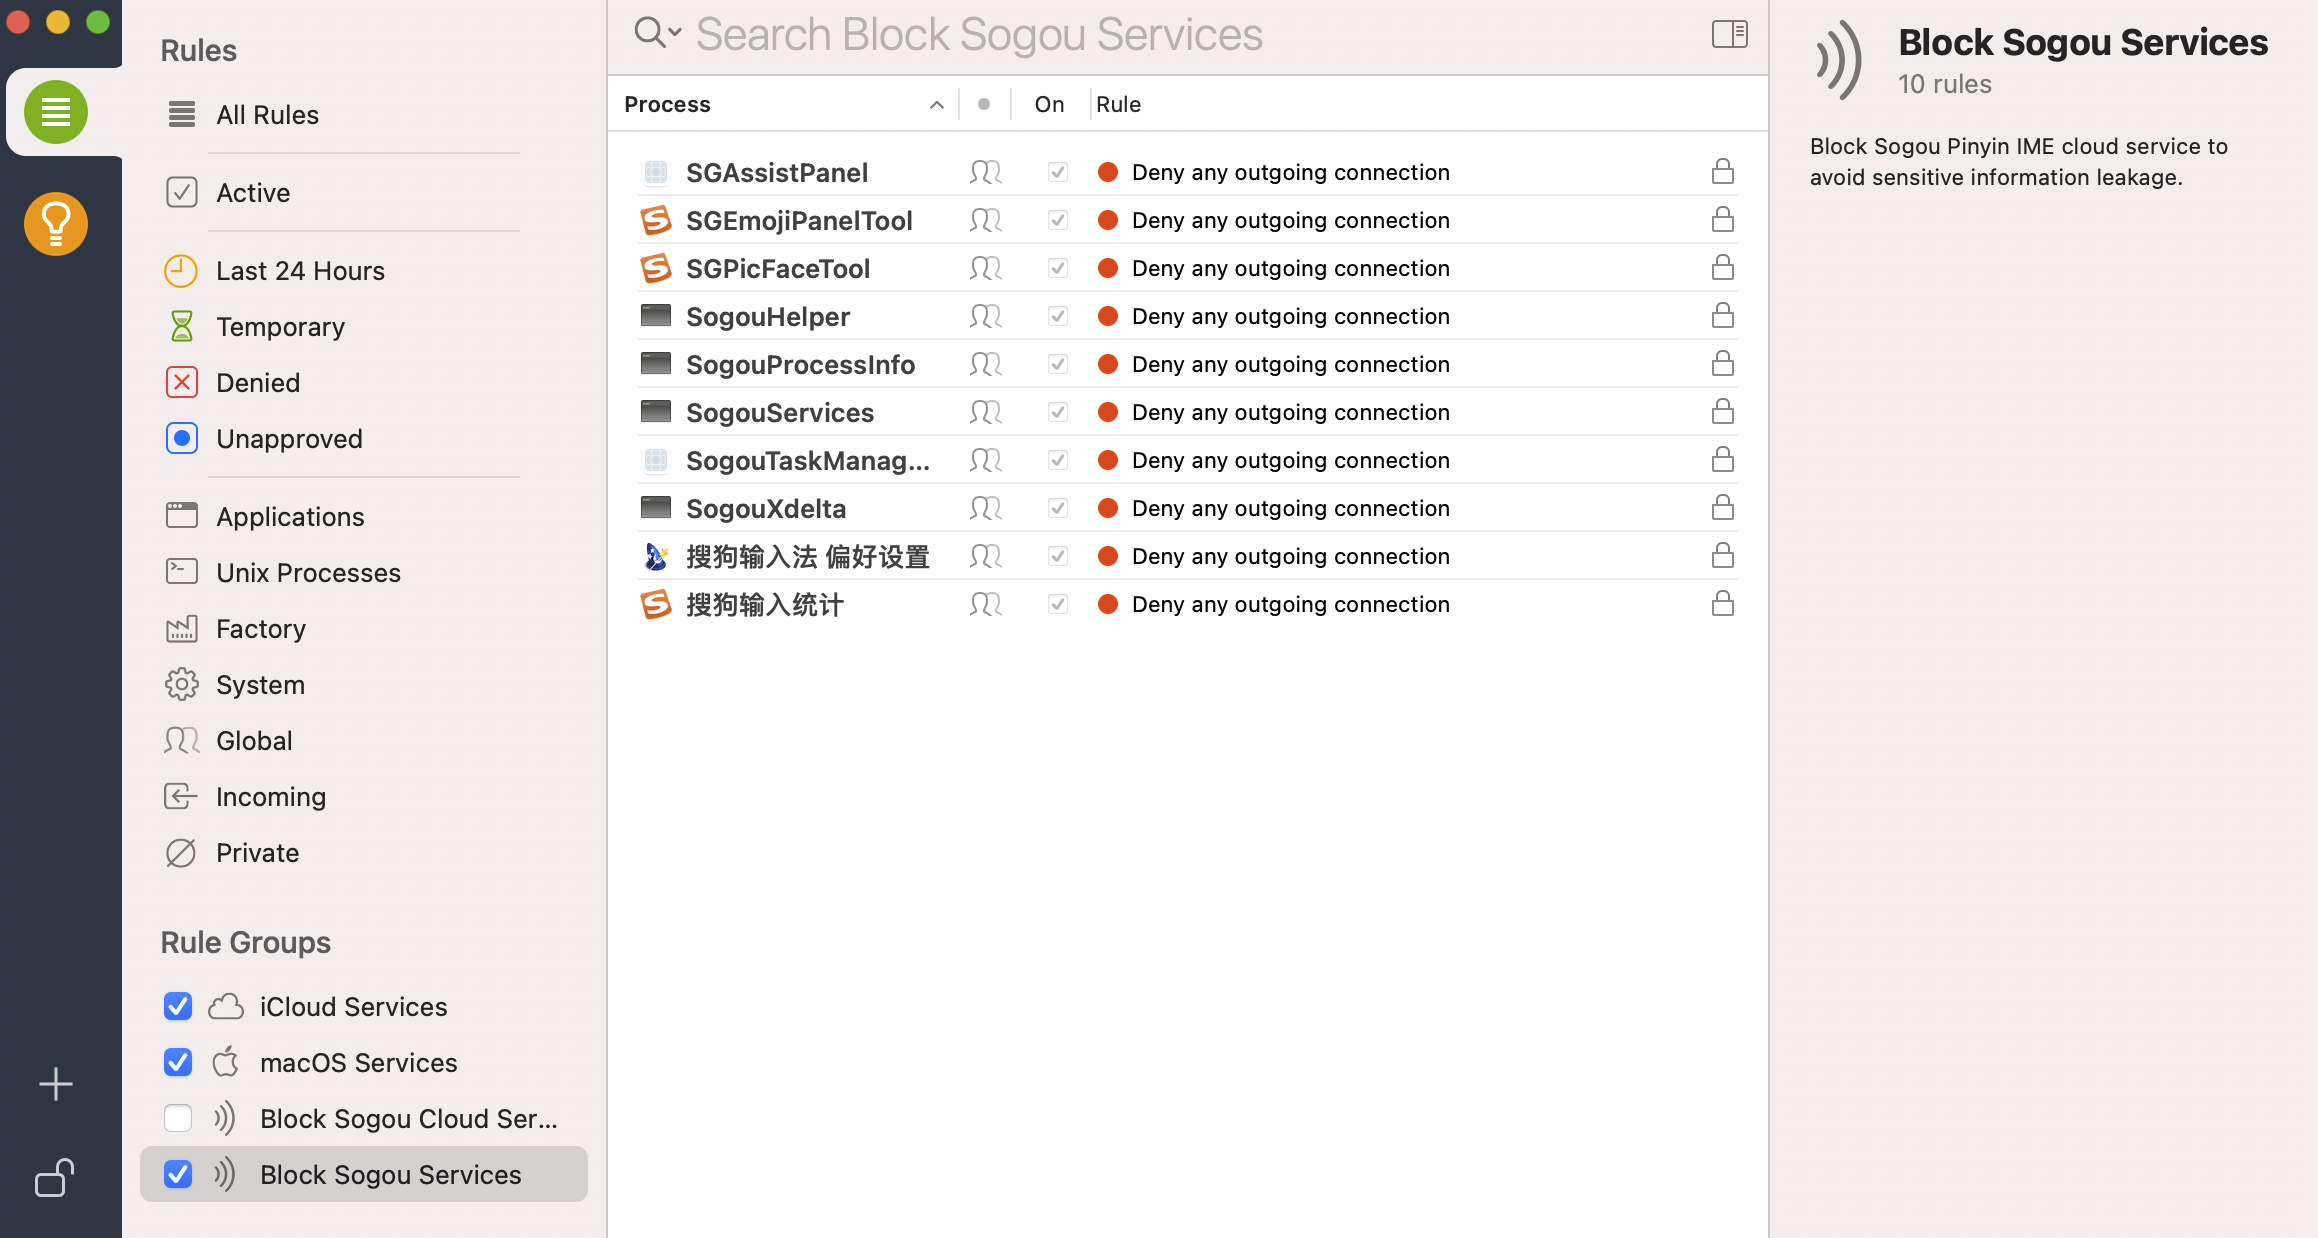Toggle On checkbox for SGEmojiPanelTool rule

point(1057,220)
